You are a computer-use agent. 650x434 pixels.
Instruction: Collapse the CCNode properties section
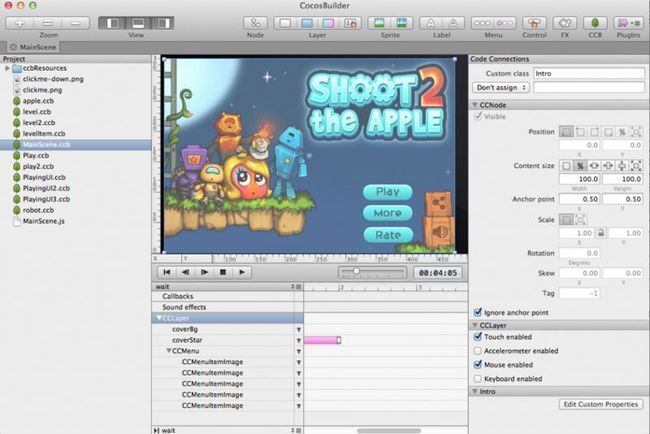click(475, 105)
